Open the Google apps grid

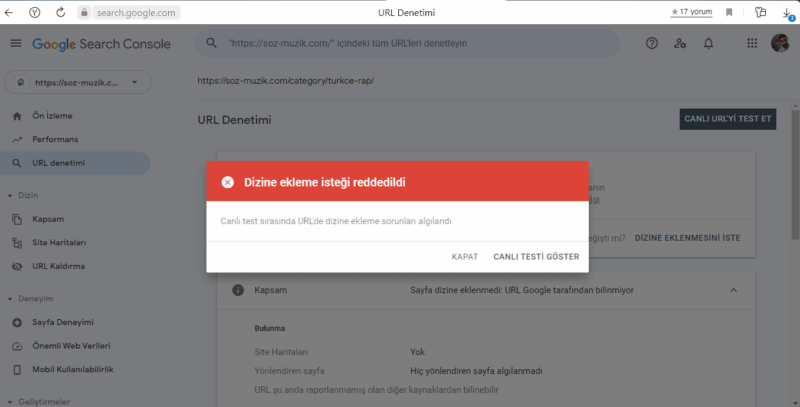752,44
